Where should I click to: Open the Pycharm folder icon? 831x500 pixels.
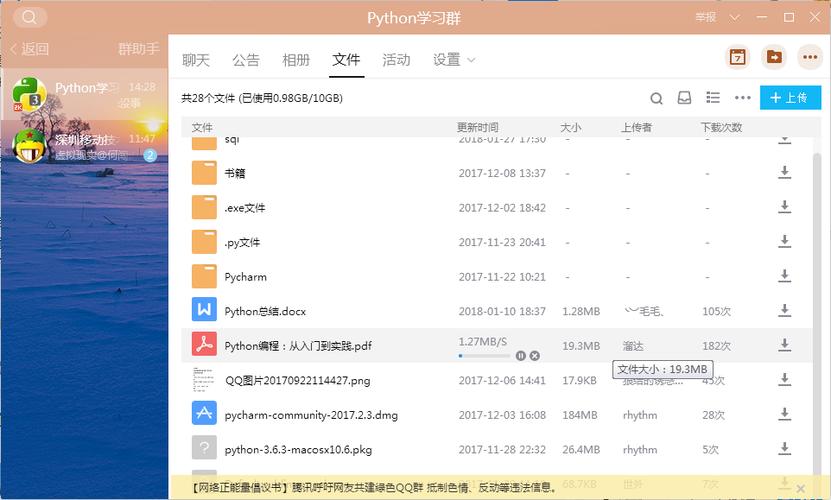(x=204, y=276)
